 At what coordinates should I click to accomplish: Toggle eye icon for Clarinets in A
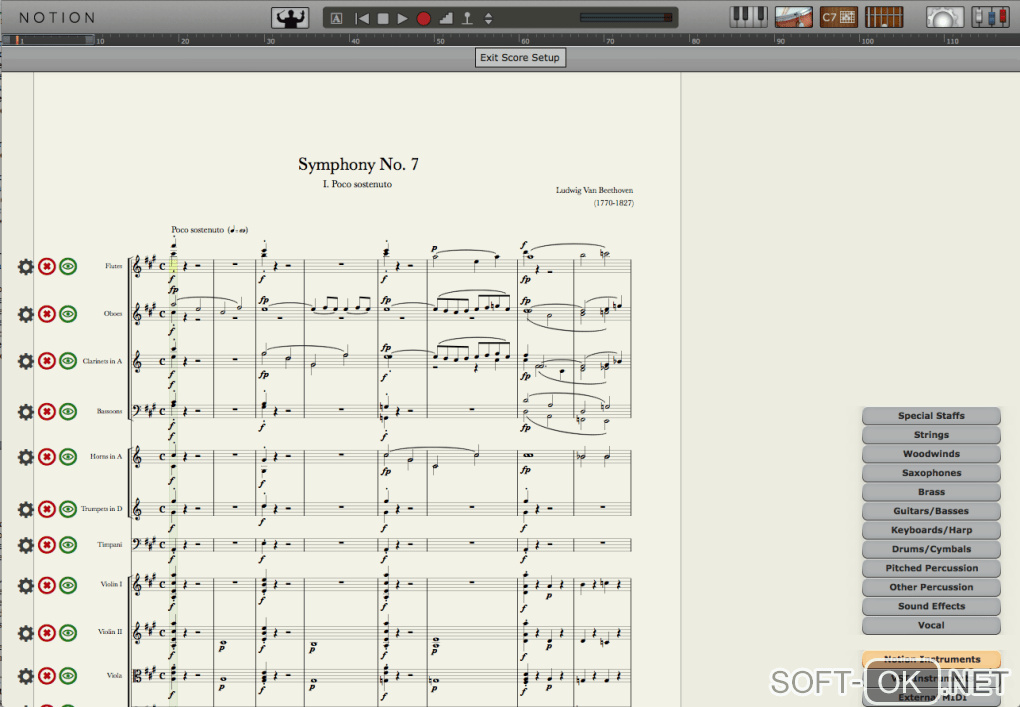pos(68,361)
